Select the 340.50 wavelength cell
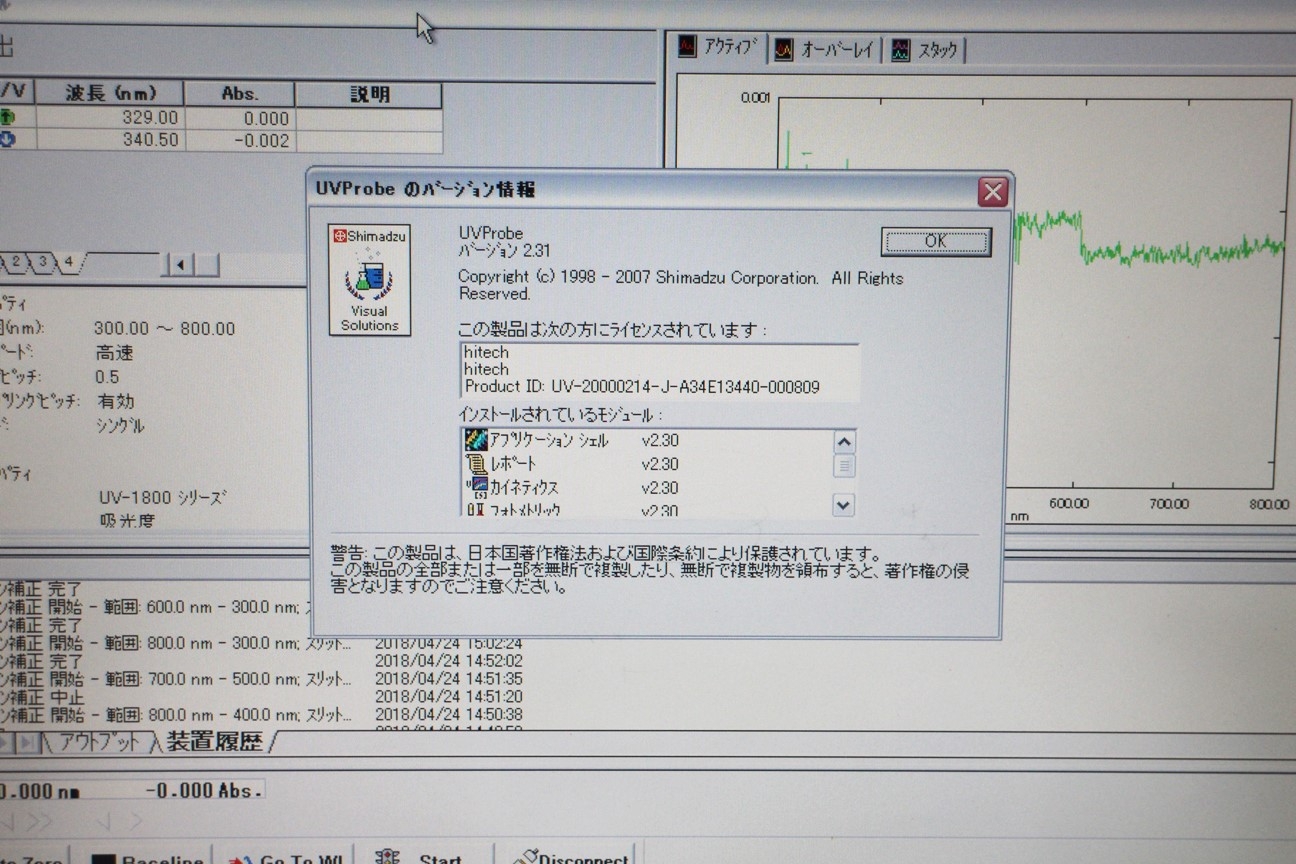 [x=111, y=140]
